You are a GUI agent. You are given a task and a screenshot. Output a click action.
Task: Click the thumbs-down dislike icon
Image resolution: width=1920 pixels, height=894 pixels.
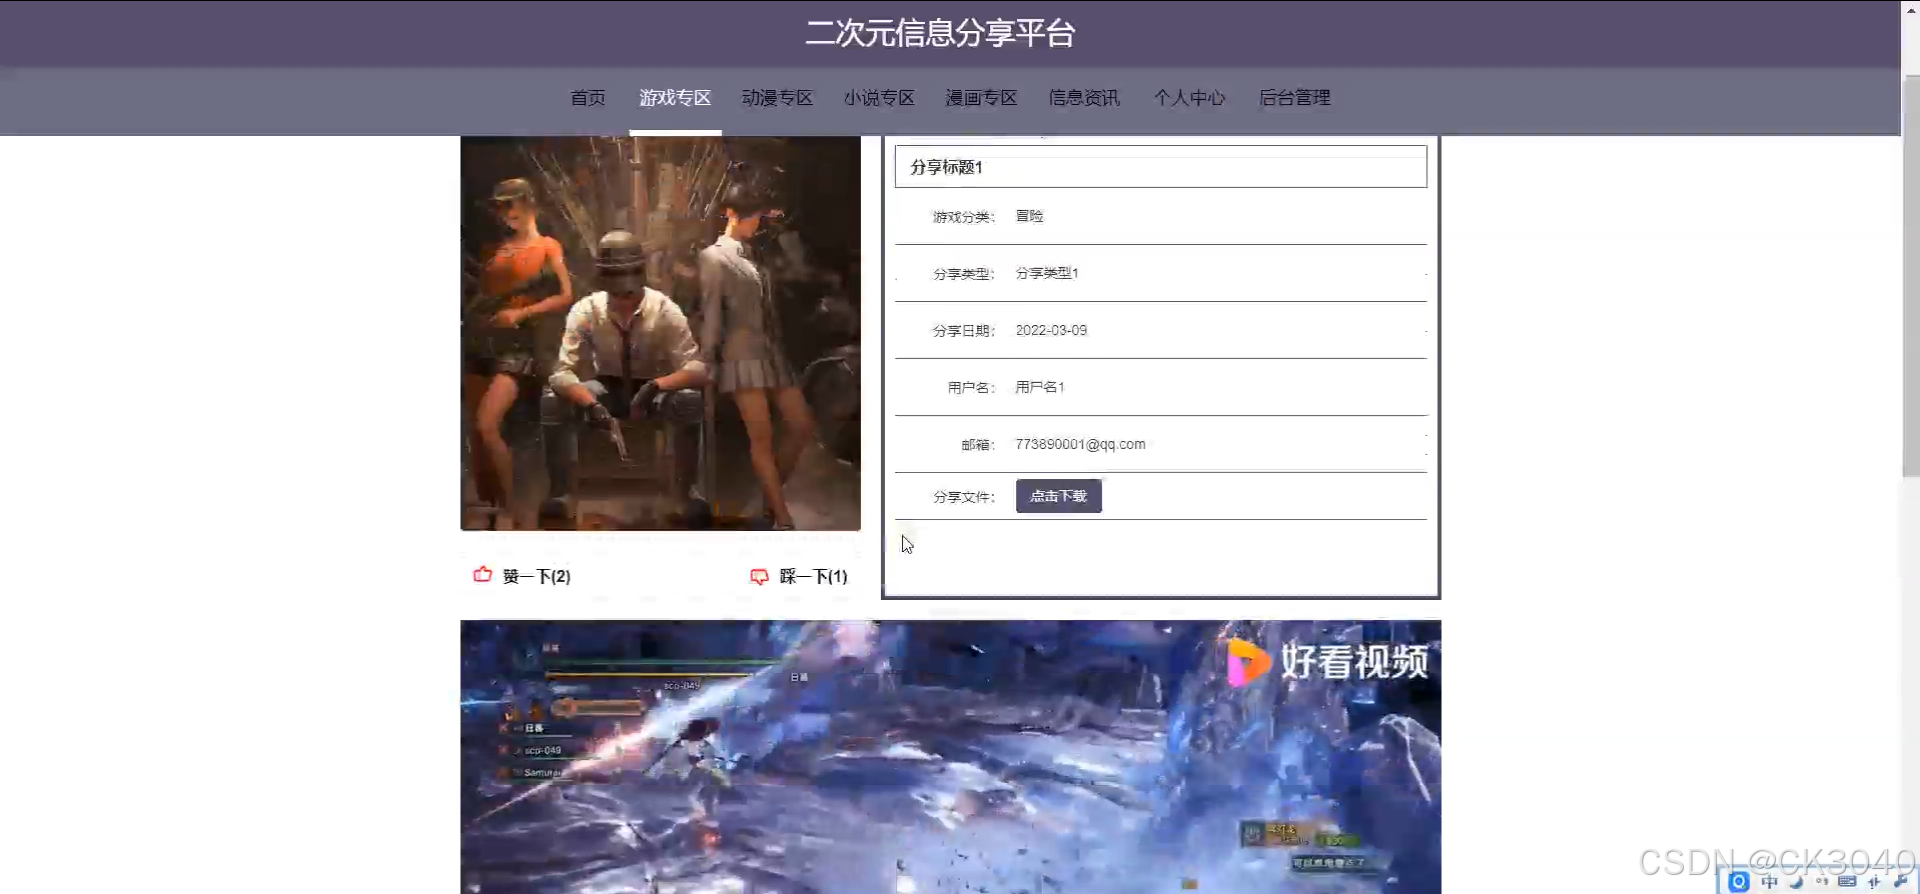(x=760, y=577)
